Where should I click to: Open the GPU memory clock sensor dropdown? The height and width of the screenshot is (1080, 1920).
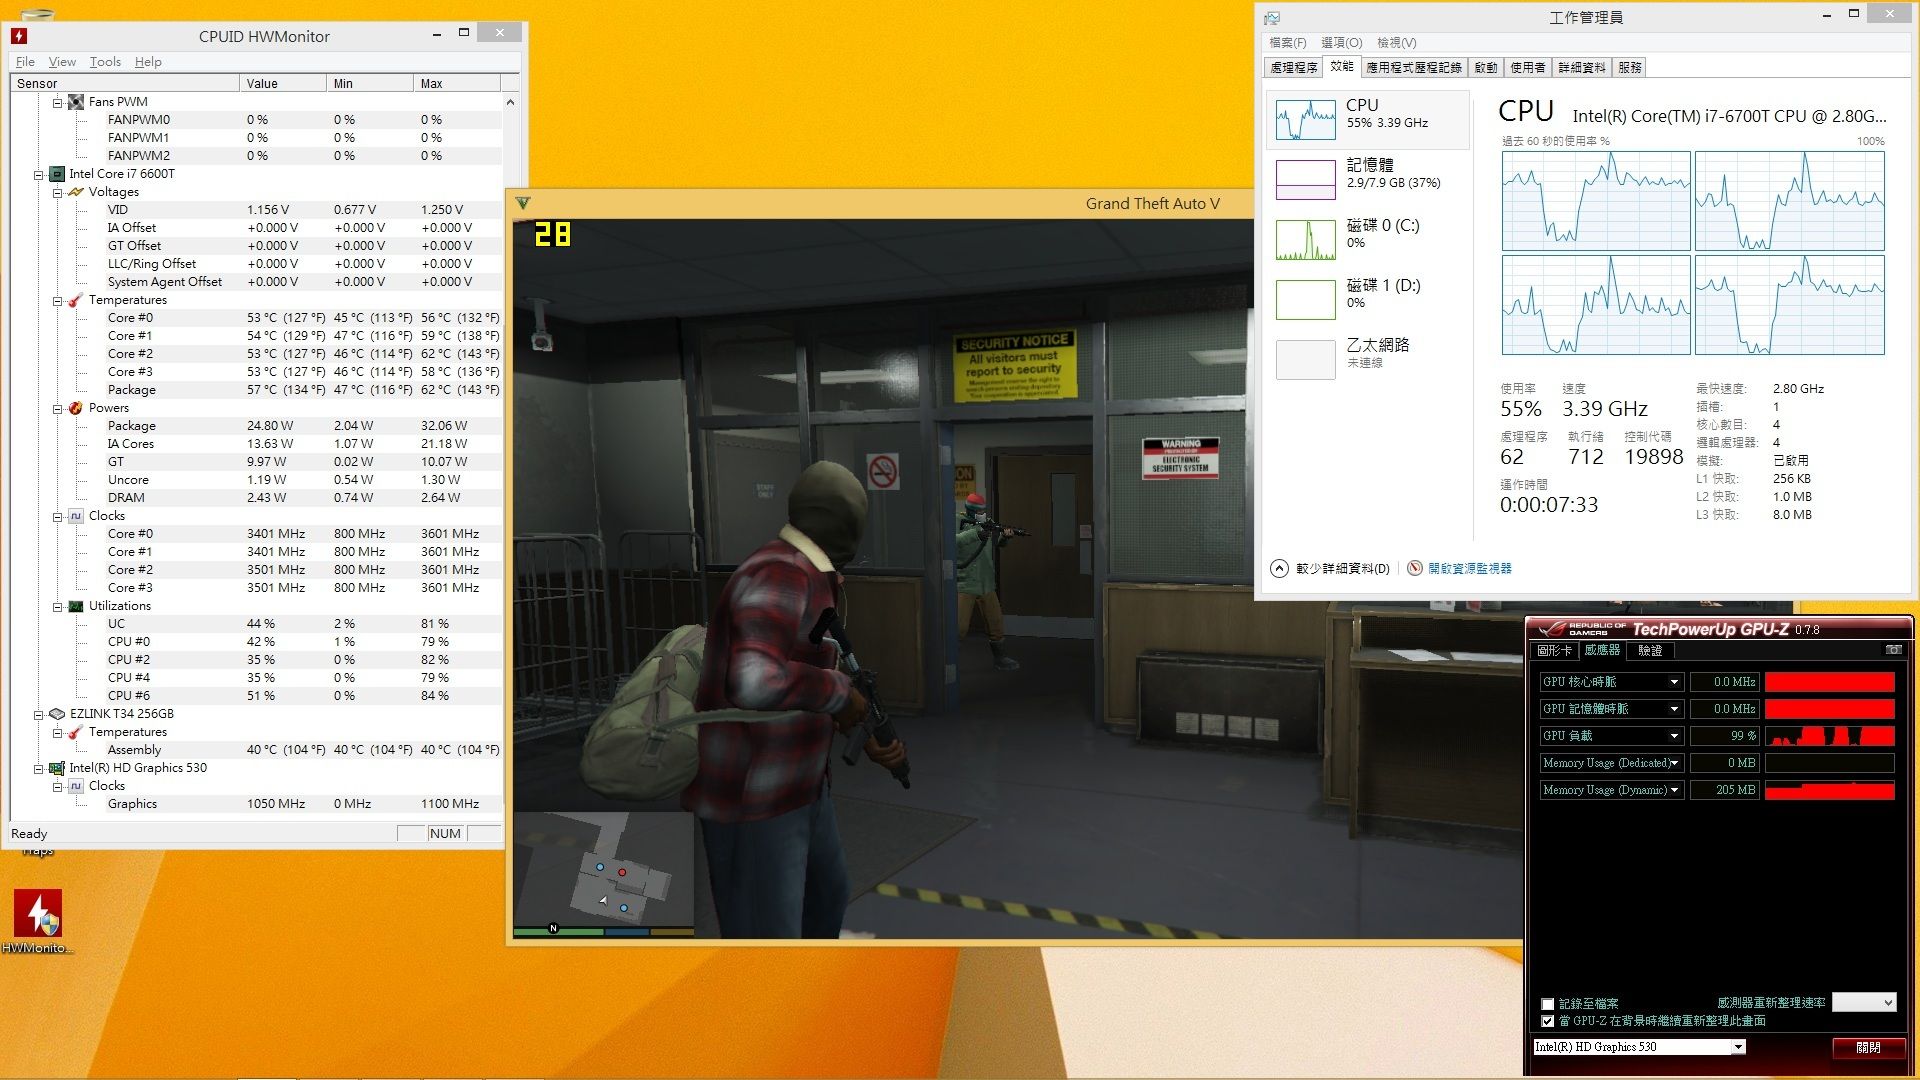pos(1674,709)
